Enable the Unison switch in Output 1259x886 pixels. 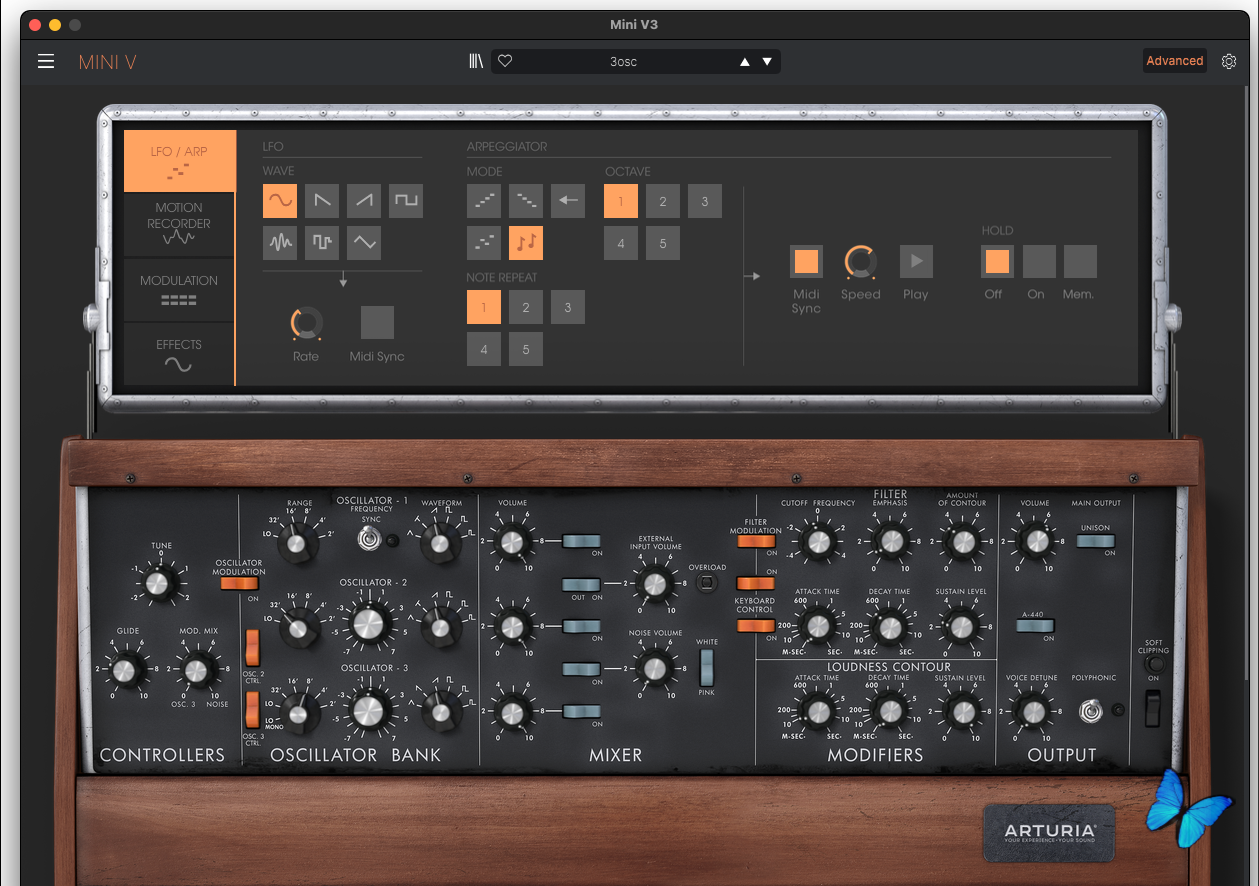(x=1094, y=541)
